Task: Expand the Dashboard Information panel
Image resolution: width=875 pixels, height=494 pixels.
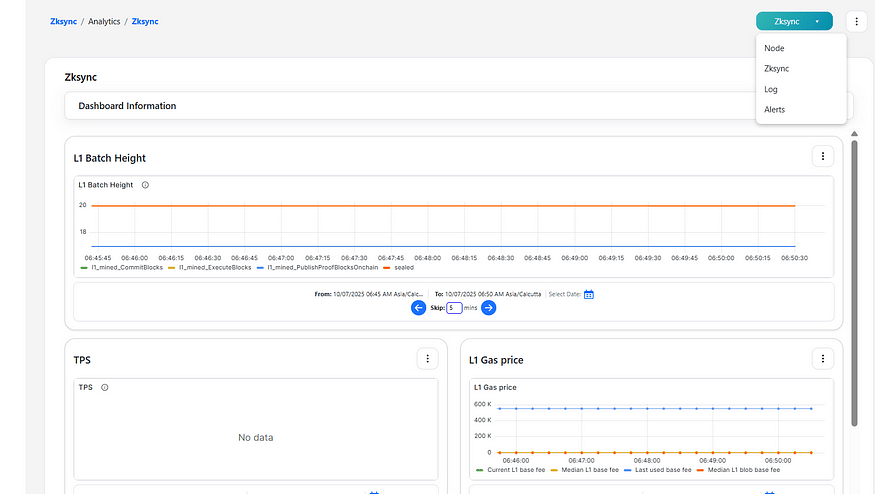Action: click(459, 105)
